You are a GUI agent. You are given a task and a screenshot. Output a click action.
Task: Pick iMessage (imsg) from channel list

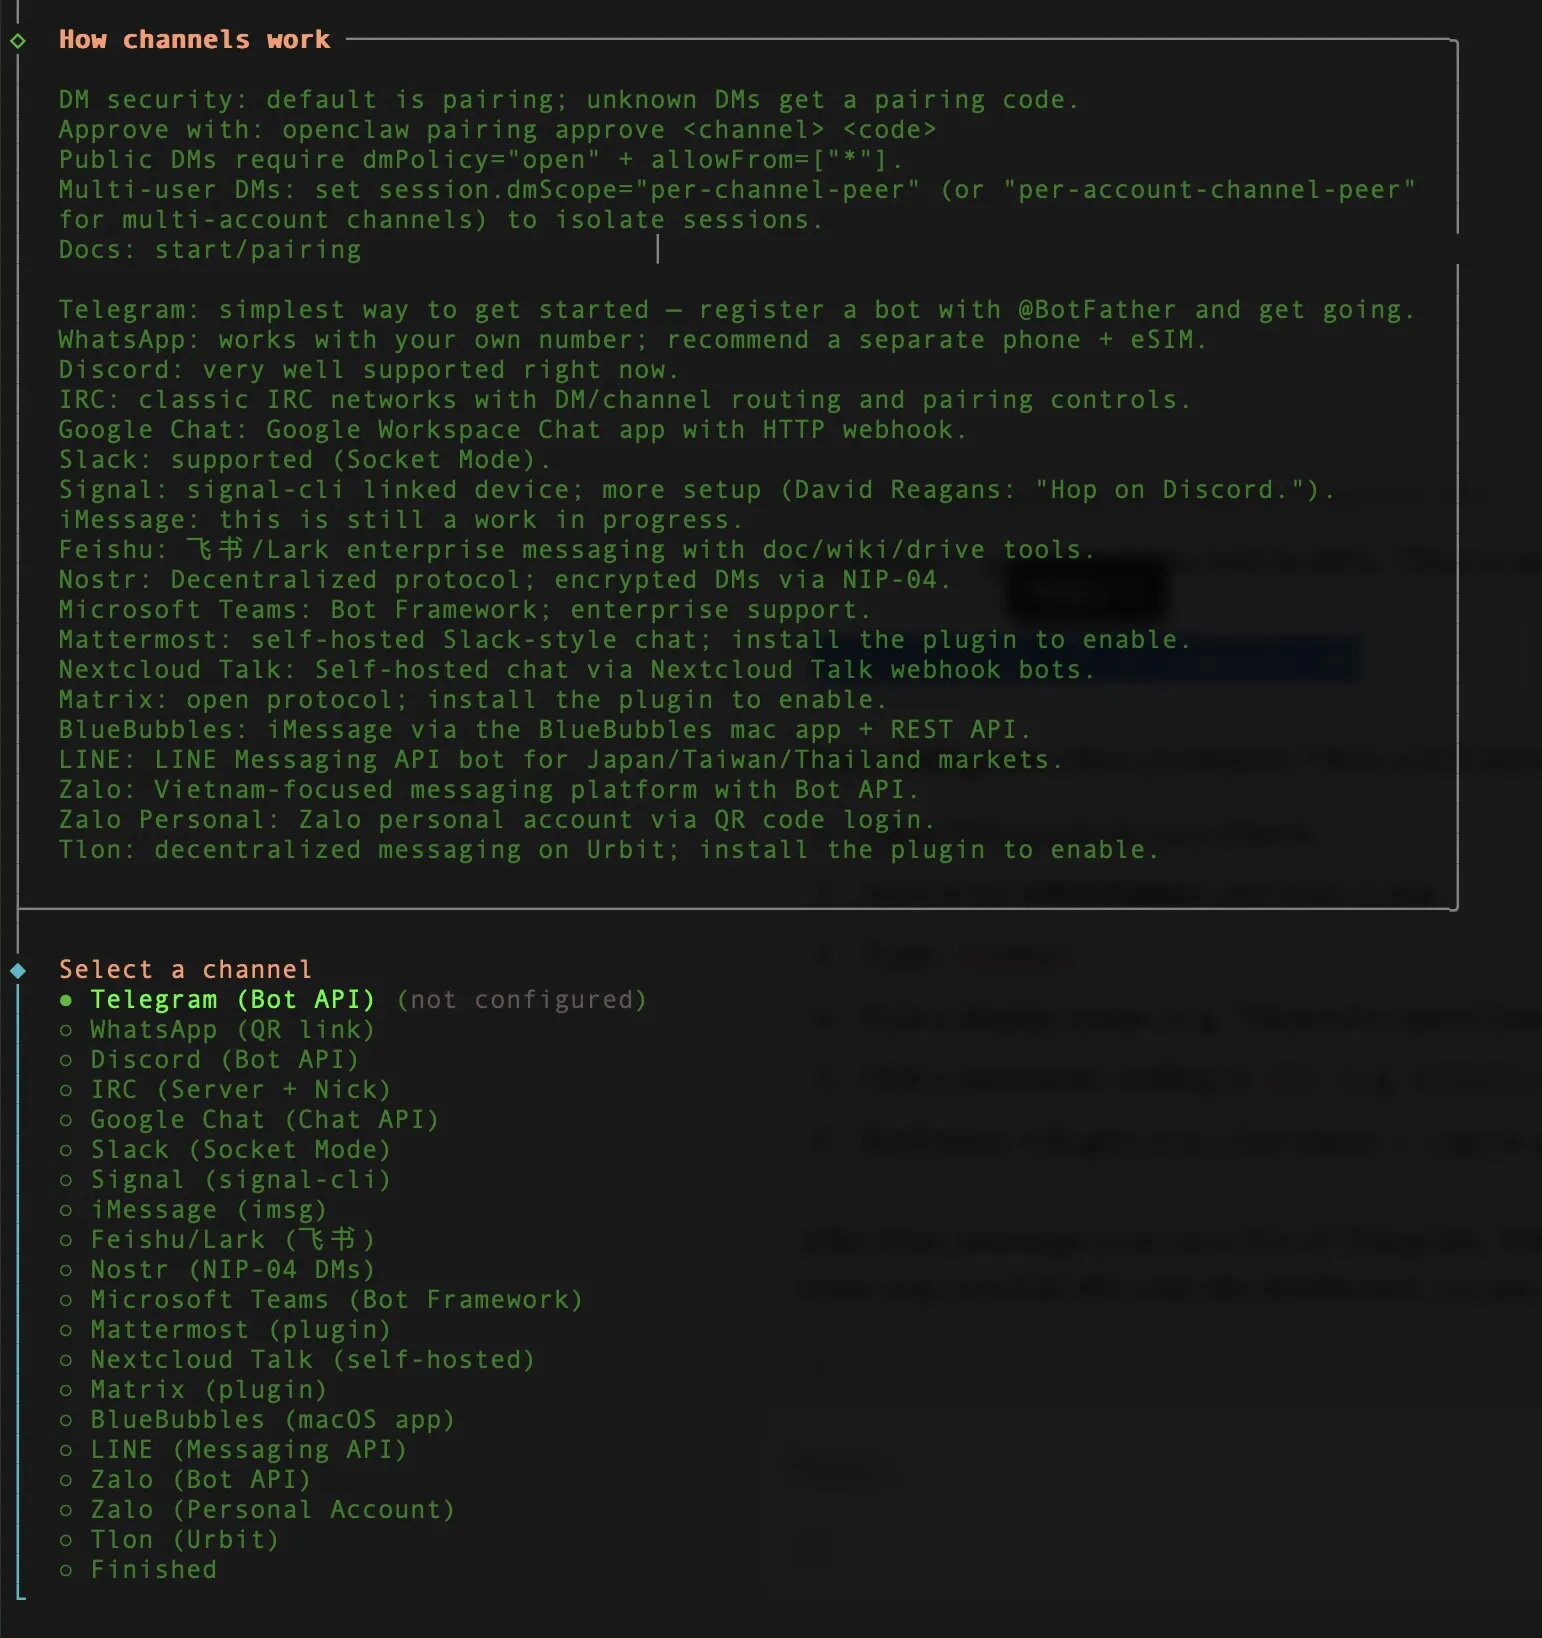click(x=208, y=1210)
